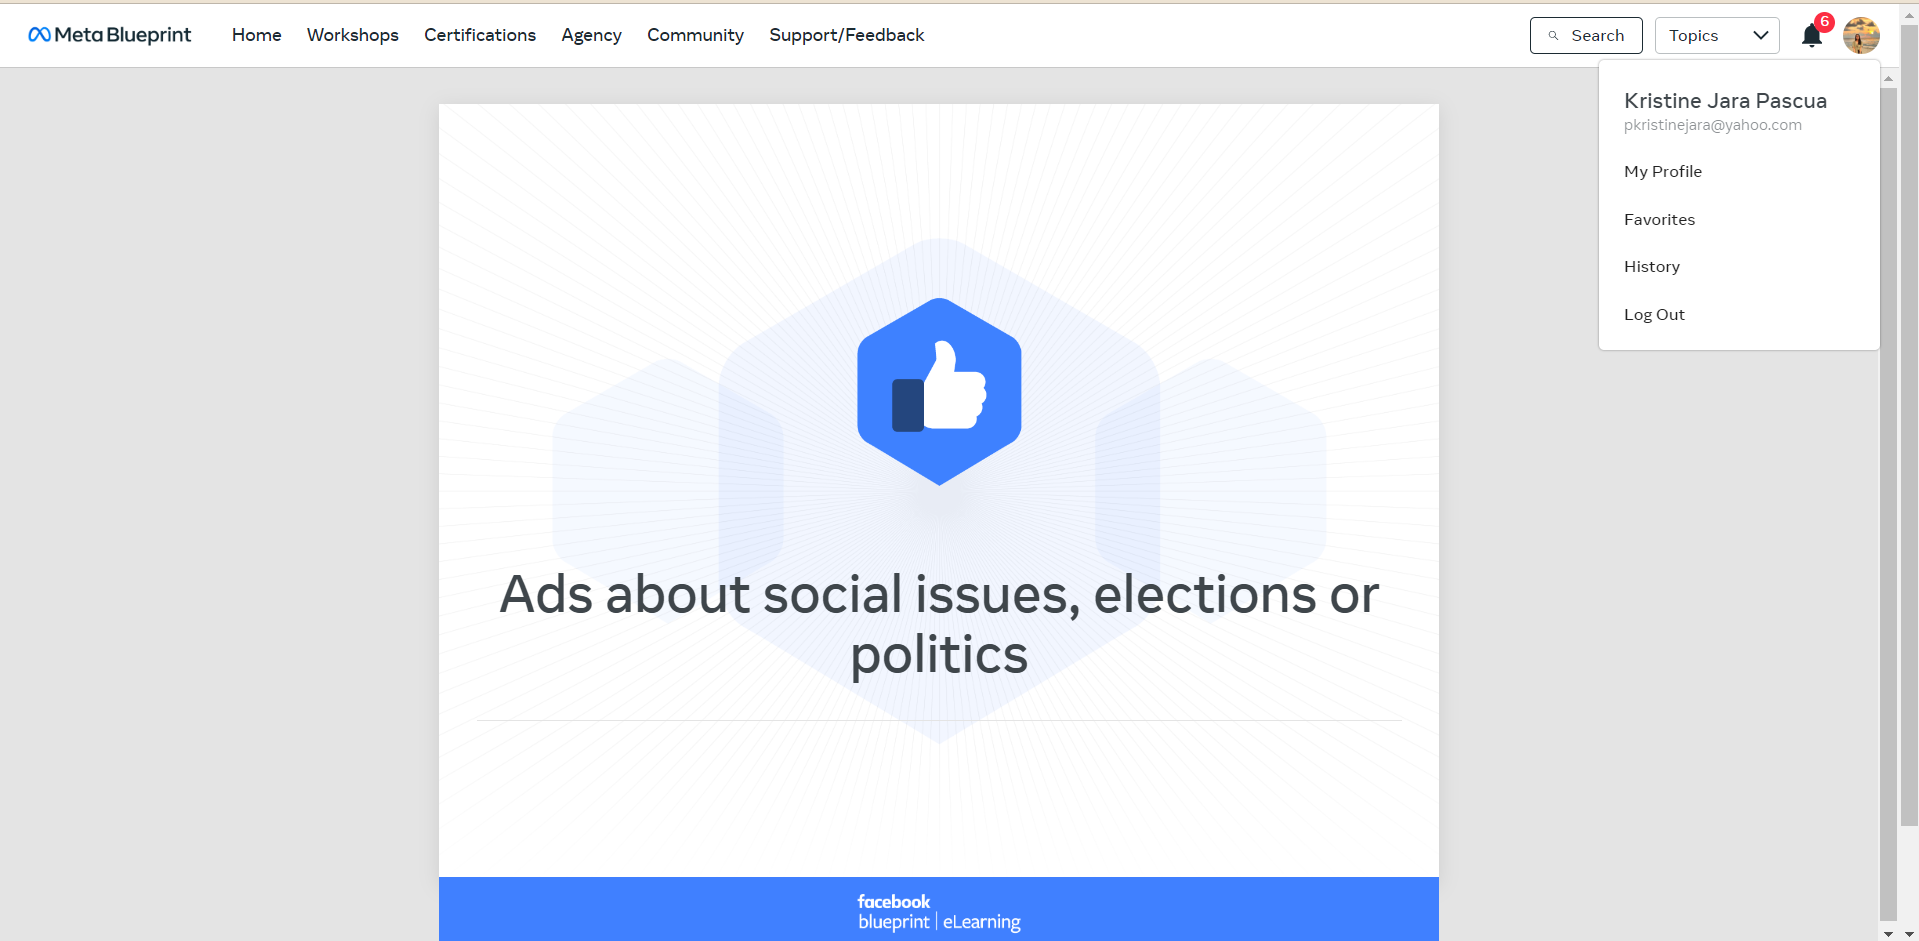The image size is (1919, 941).
Task: Expand the Topics dropdown
Action: [1717, 36]
